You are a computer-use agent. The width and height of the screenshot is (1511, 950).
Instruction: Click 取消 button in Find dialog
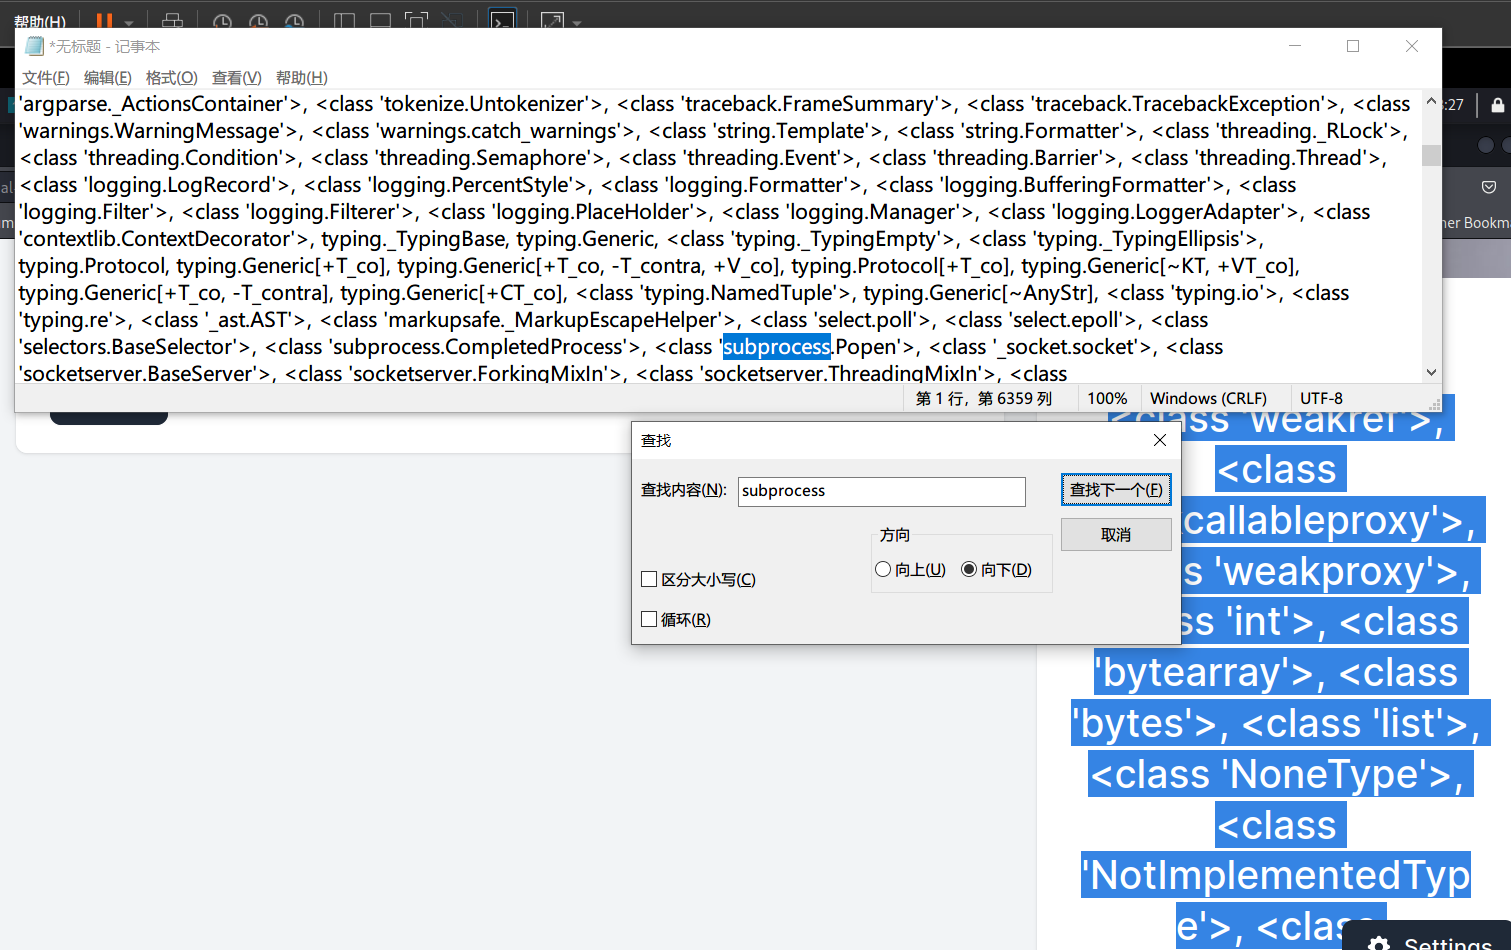(1116, 534)
